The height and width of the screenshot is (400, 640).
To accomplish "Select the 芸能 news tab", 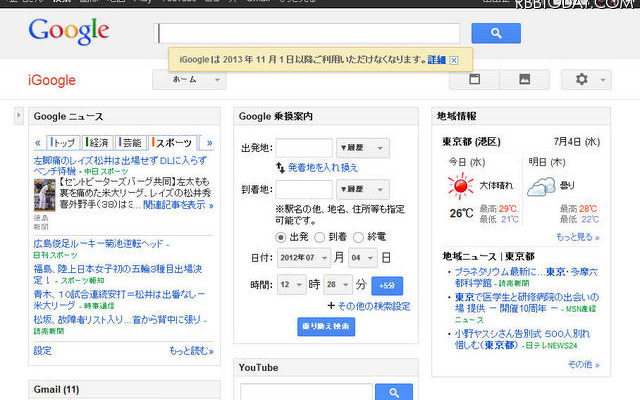I will (131, 142).
